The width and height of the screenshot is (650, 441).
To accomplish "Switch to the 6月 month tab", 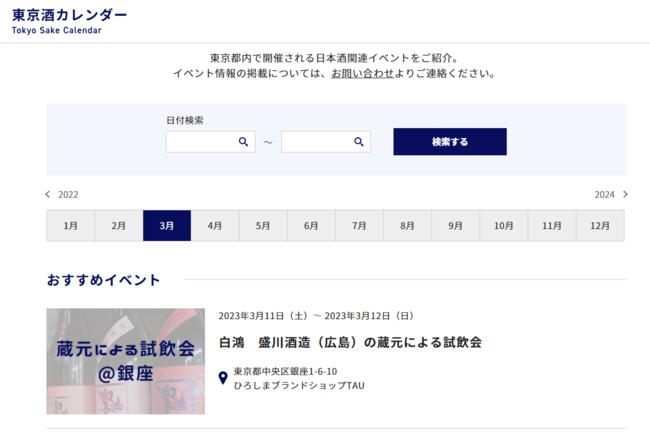I will click(x=311, y=226).
